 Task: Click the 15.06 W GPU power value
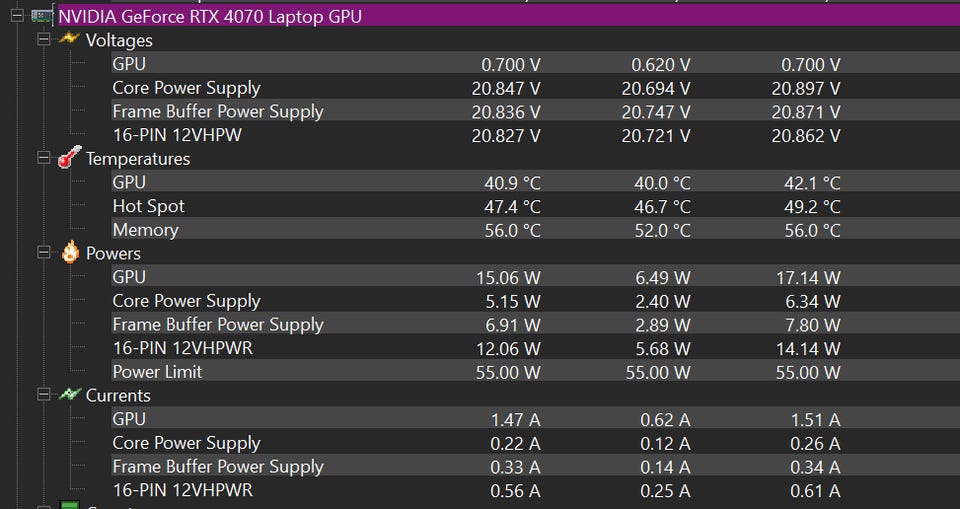(508, 278)
